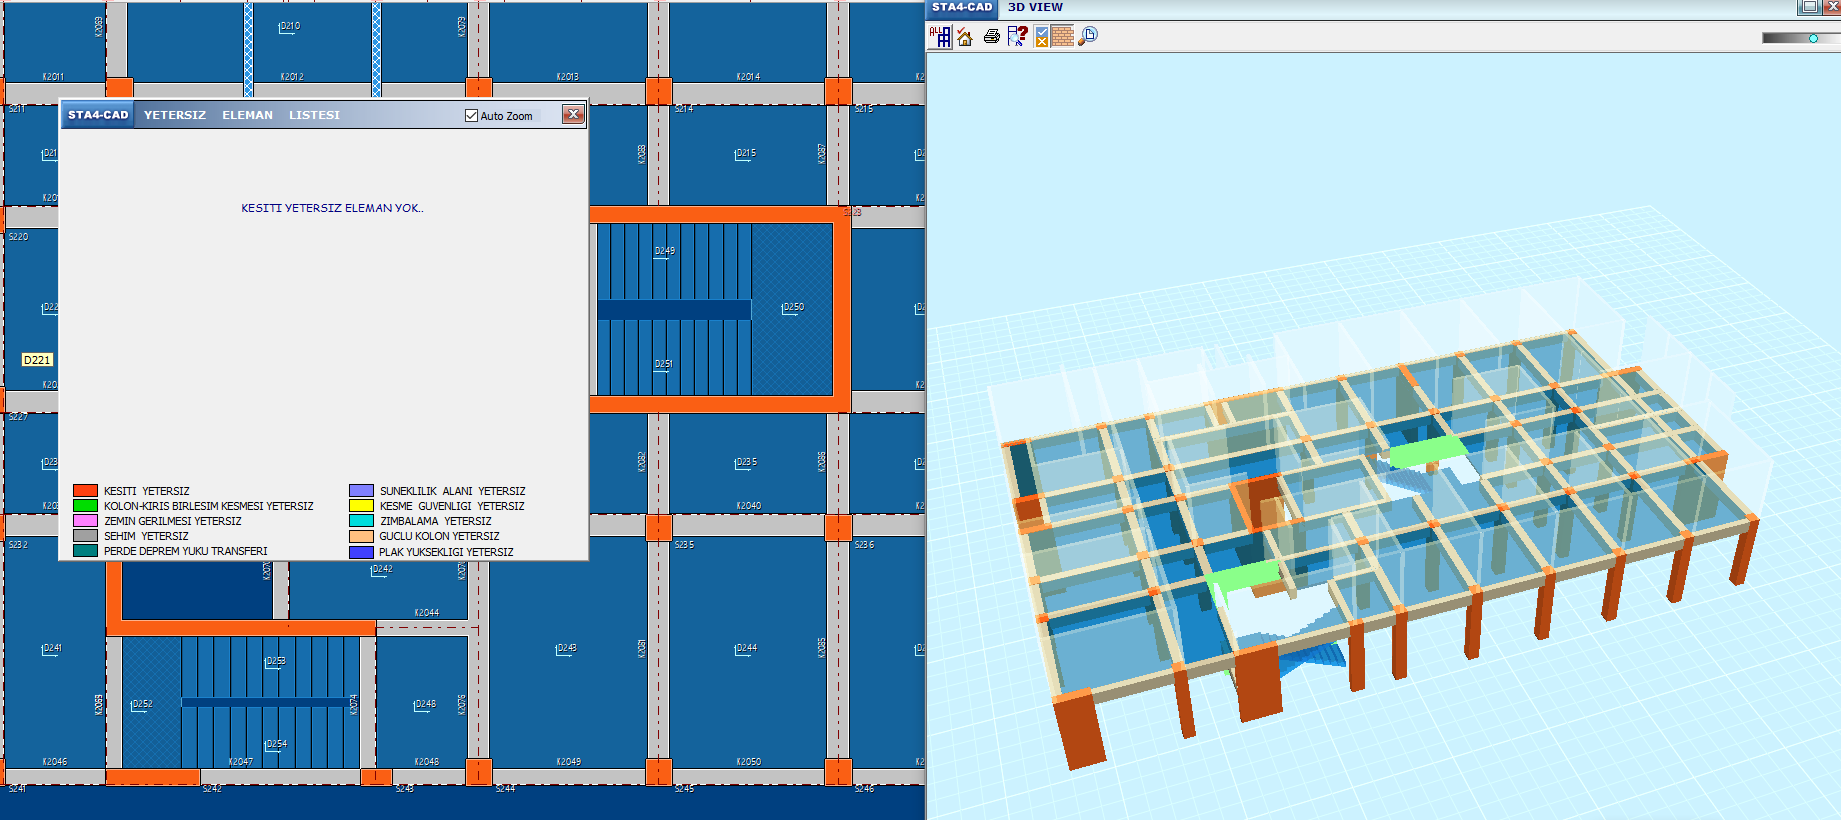The height and width of the screenshot is (820, 1841).
Task: Uncheck the Auto Zoom checkbox
Action: (x=471, y=116)
